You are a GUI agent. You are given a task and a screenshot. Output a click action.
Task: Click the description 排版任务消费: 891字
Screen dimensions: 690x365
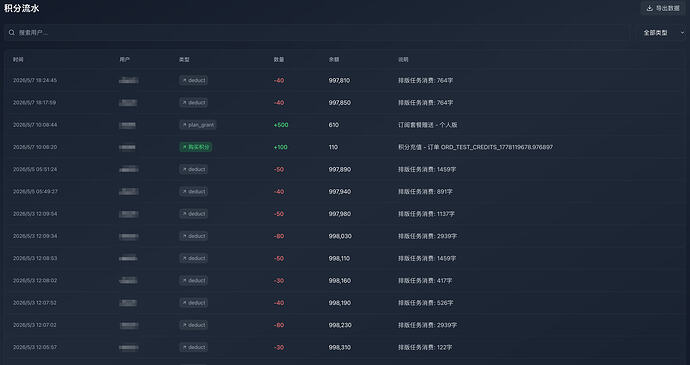point(425,192)
